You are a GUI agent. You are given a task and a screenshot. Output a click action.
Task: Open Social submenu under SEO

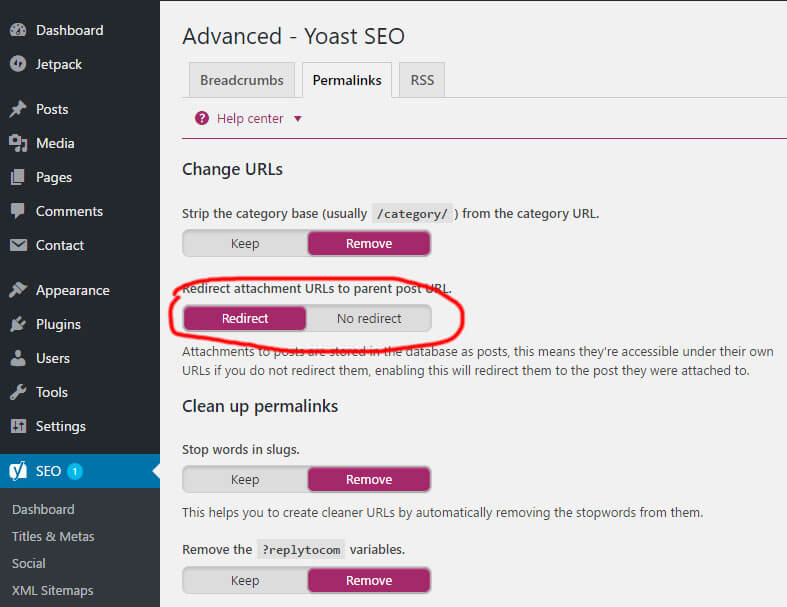click(x=29, y=564)
